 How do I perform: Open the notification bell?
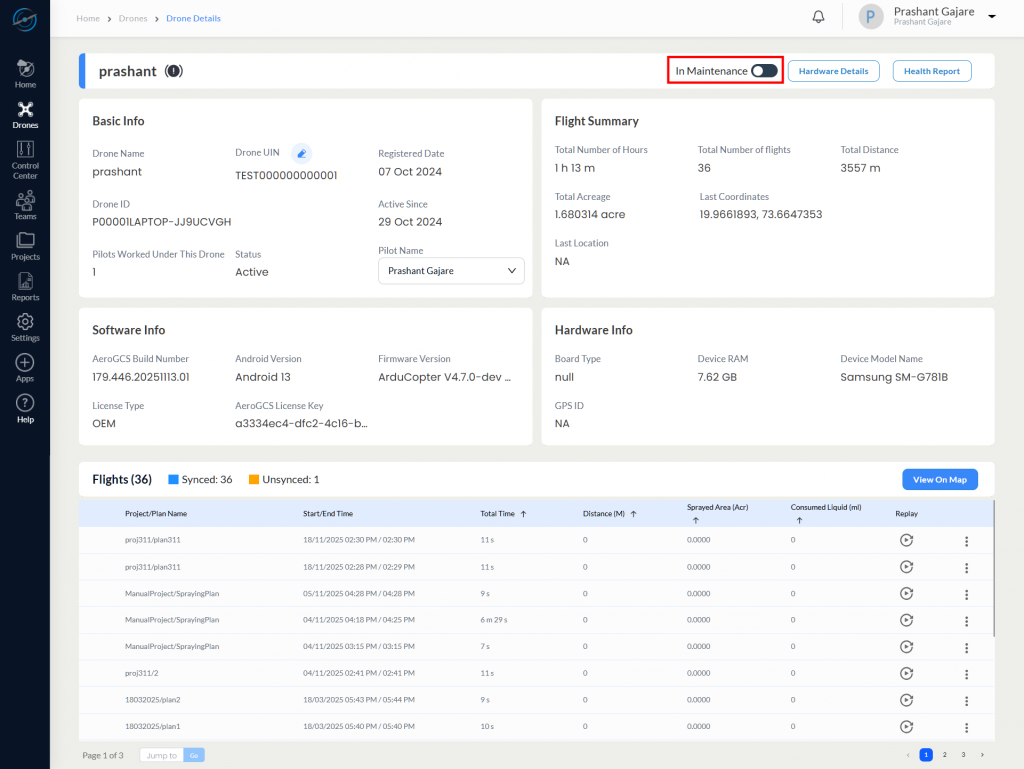tap(818, 16)
